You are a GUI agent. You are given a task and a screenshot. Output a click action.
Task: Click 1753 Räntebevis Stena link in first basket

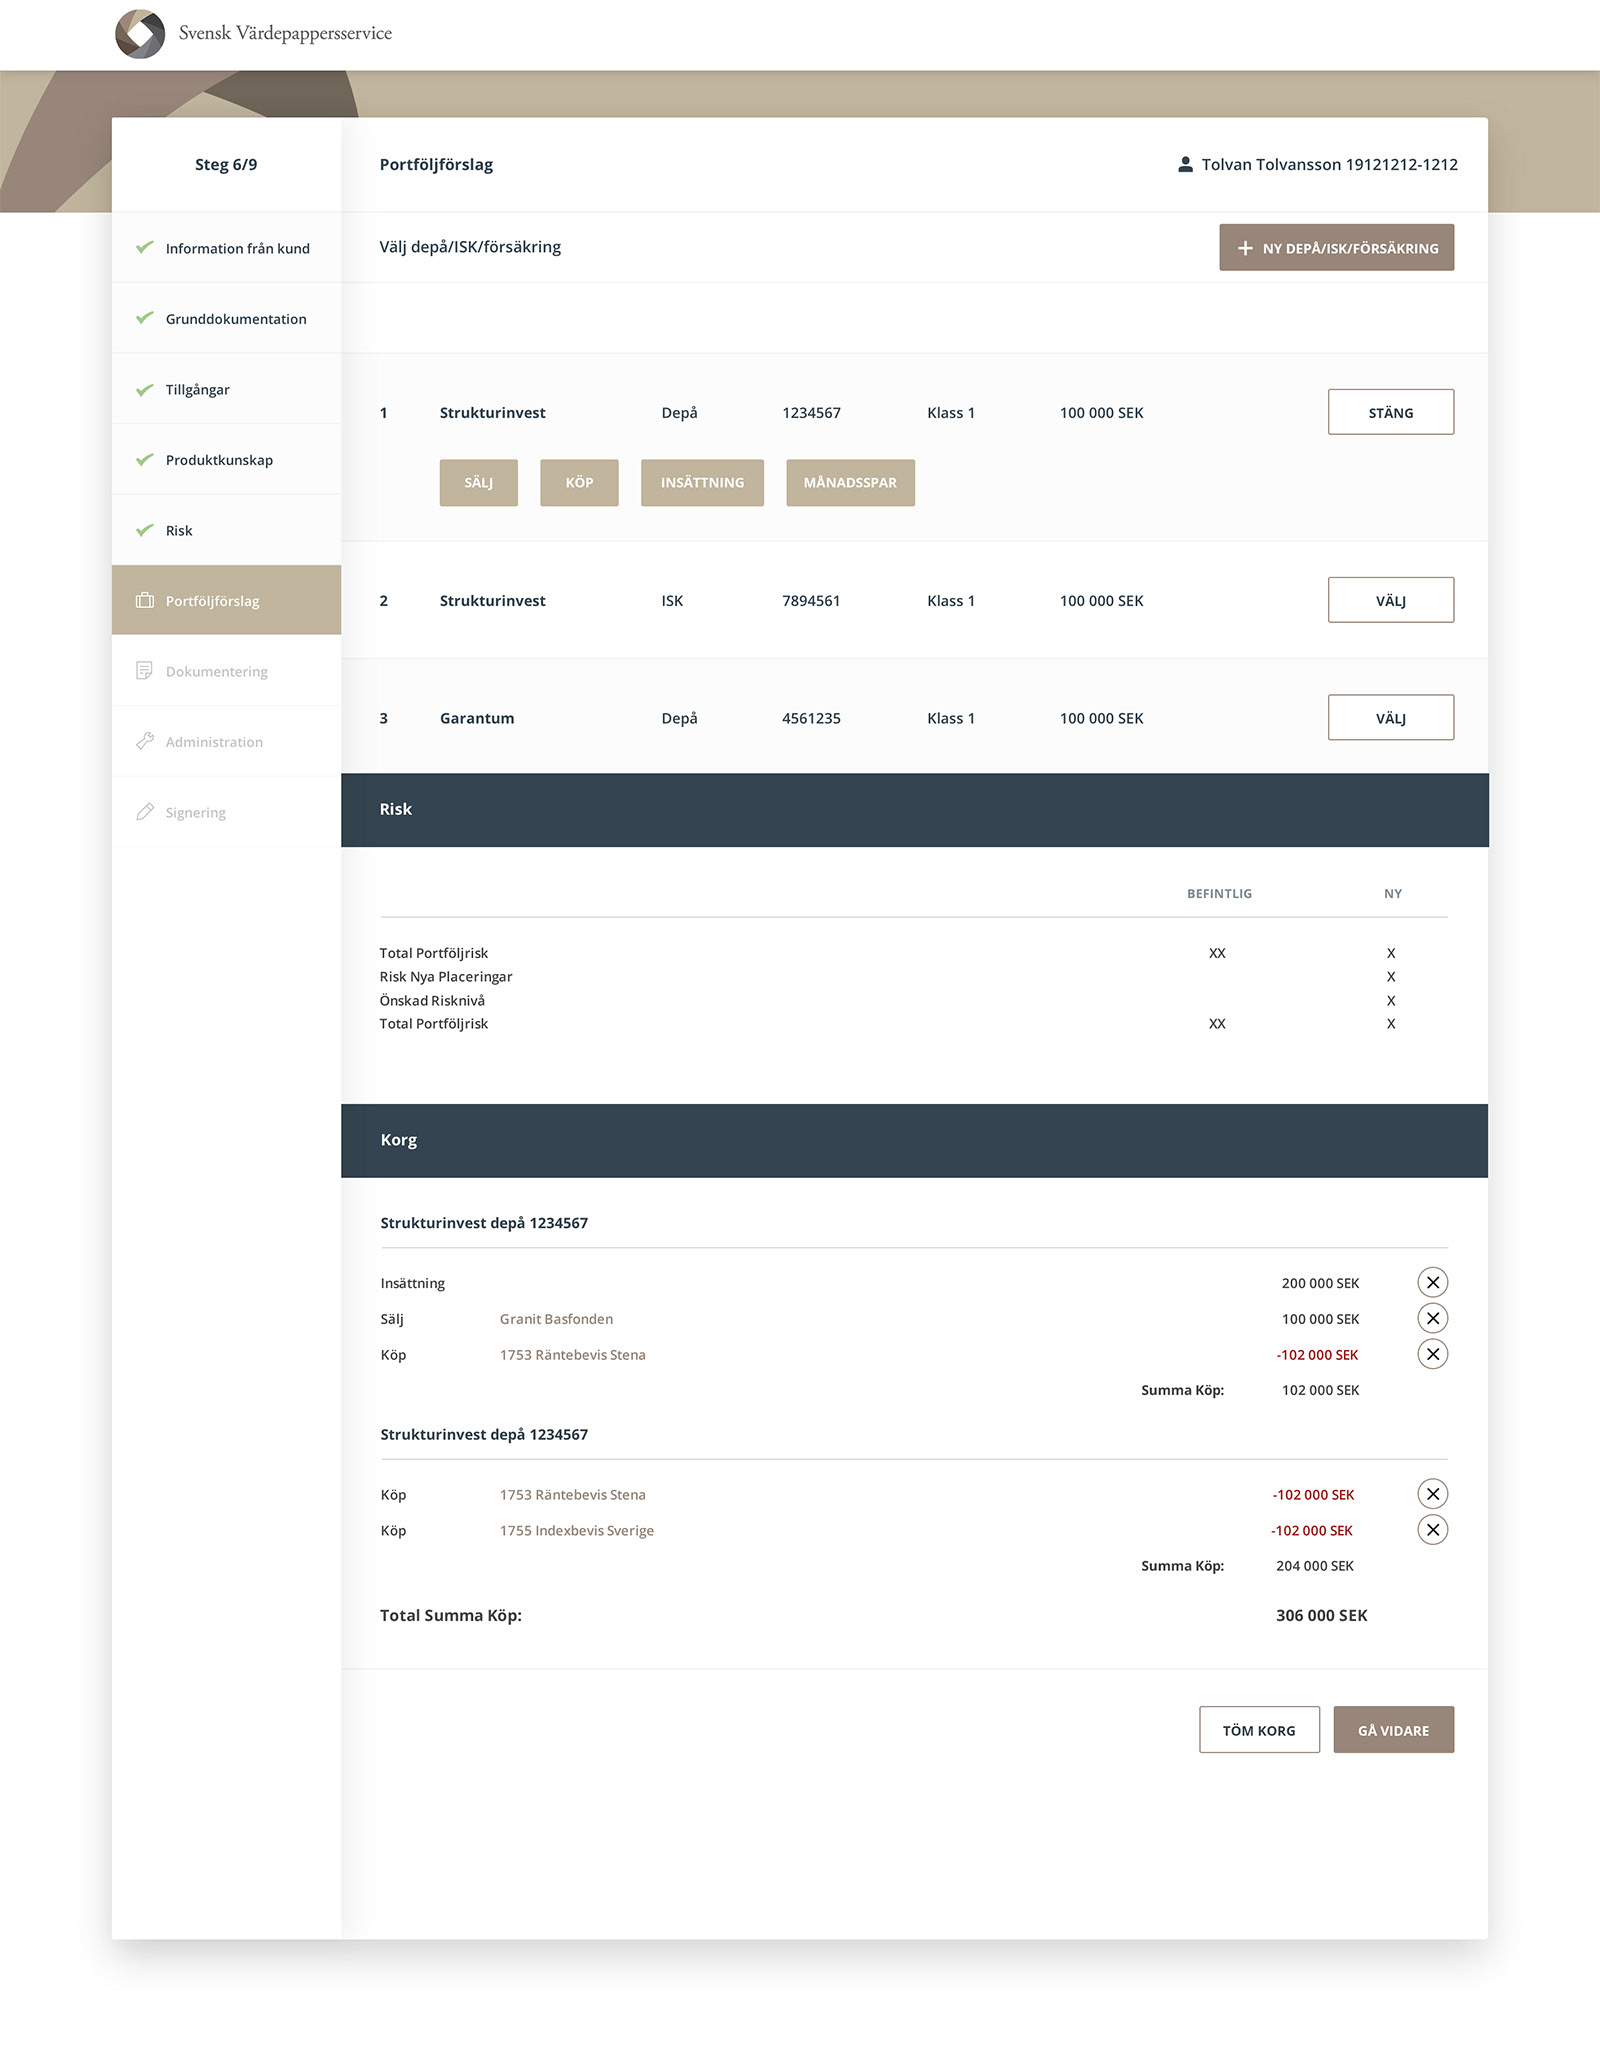(572, 1355)
